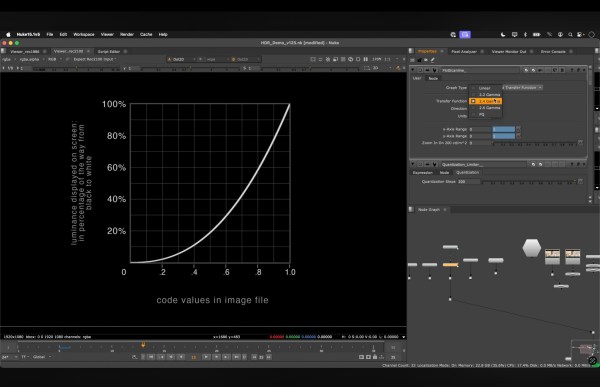
Task: Select Linear in the transfer function list
Action: pyautogui.click(x=486, y=88)
